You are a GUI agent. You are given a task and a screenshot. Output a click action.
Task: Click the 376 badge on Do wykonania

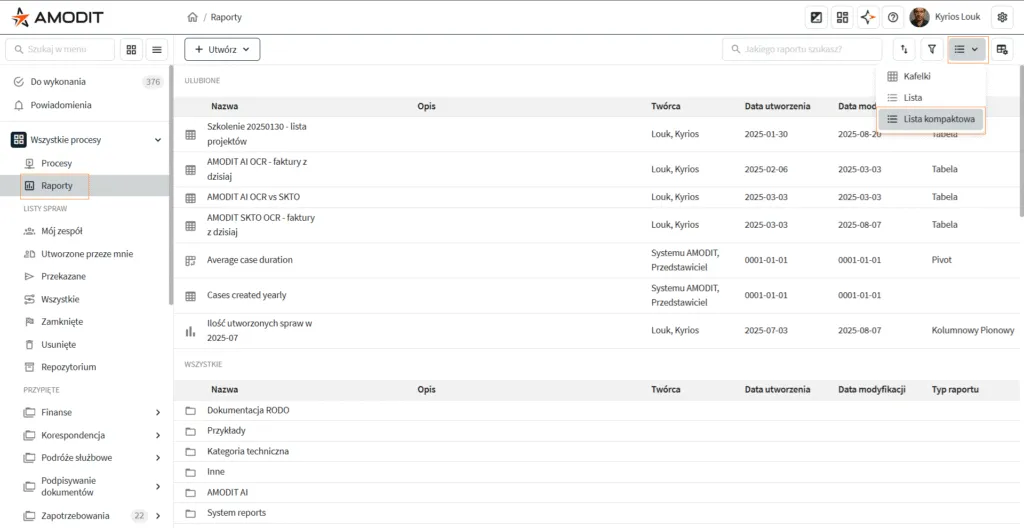(x=153, y=82)
